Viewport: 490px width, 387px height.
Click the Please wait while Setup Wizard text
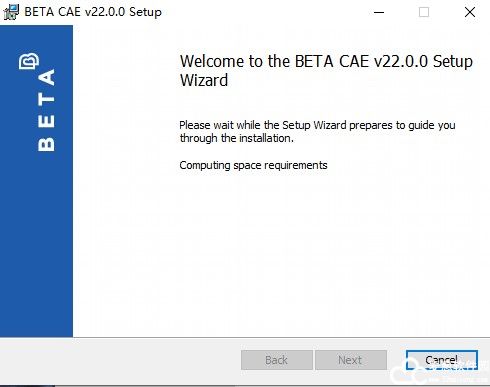(x=317, y=125)
